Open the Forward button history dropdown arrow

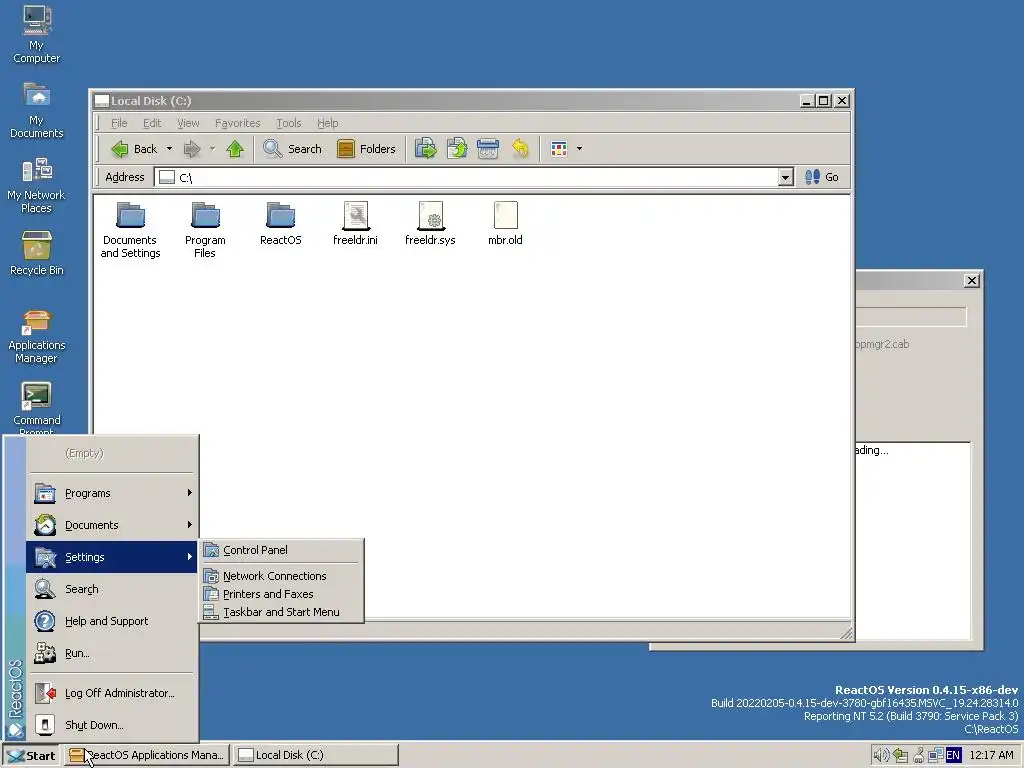coord(212,149)
